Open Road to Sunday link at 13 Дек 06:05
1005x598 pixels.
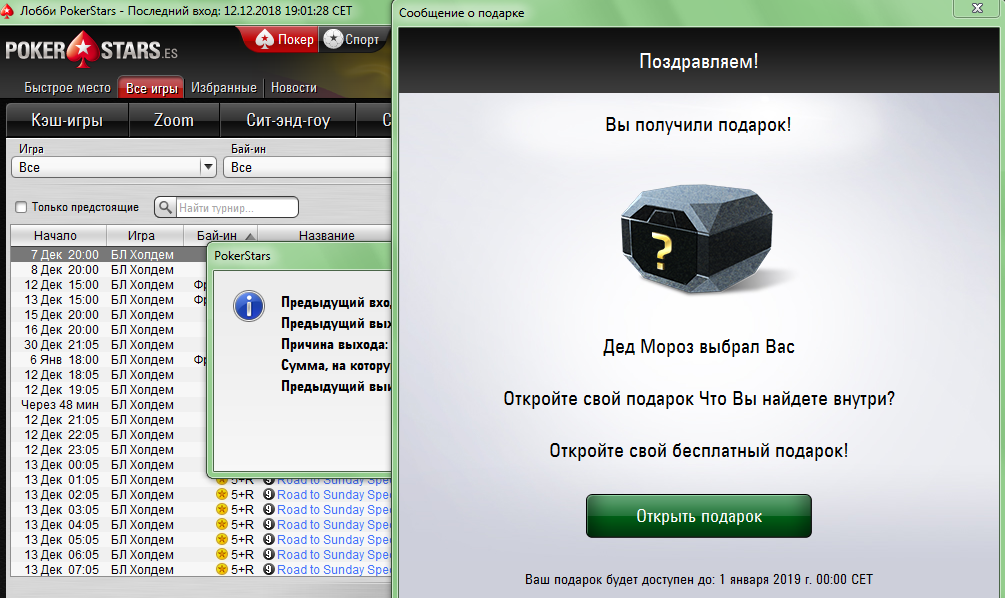point(334,554)
